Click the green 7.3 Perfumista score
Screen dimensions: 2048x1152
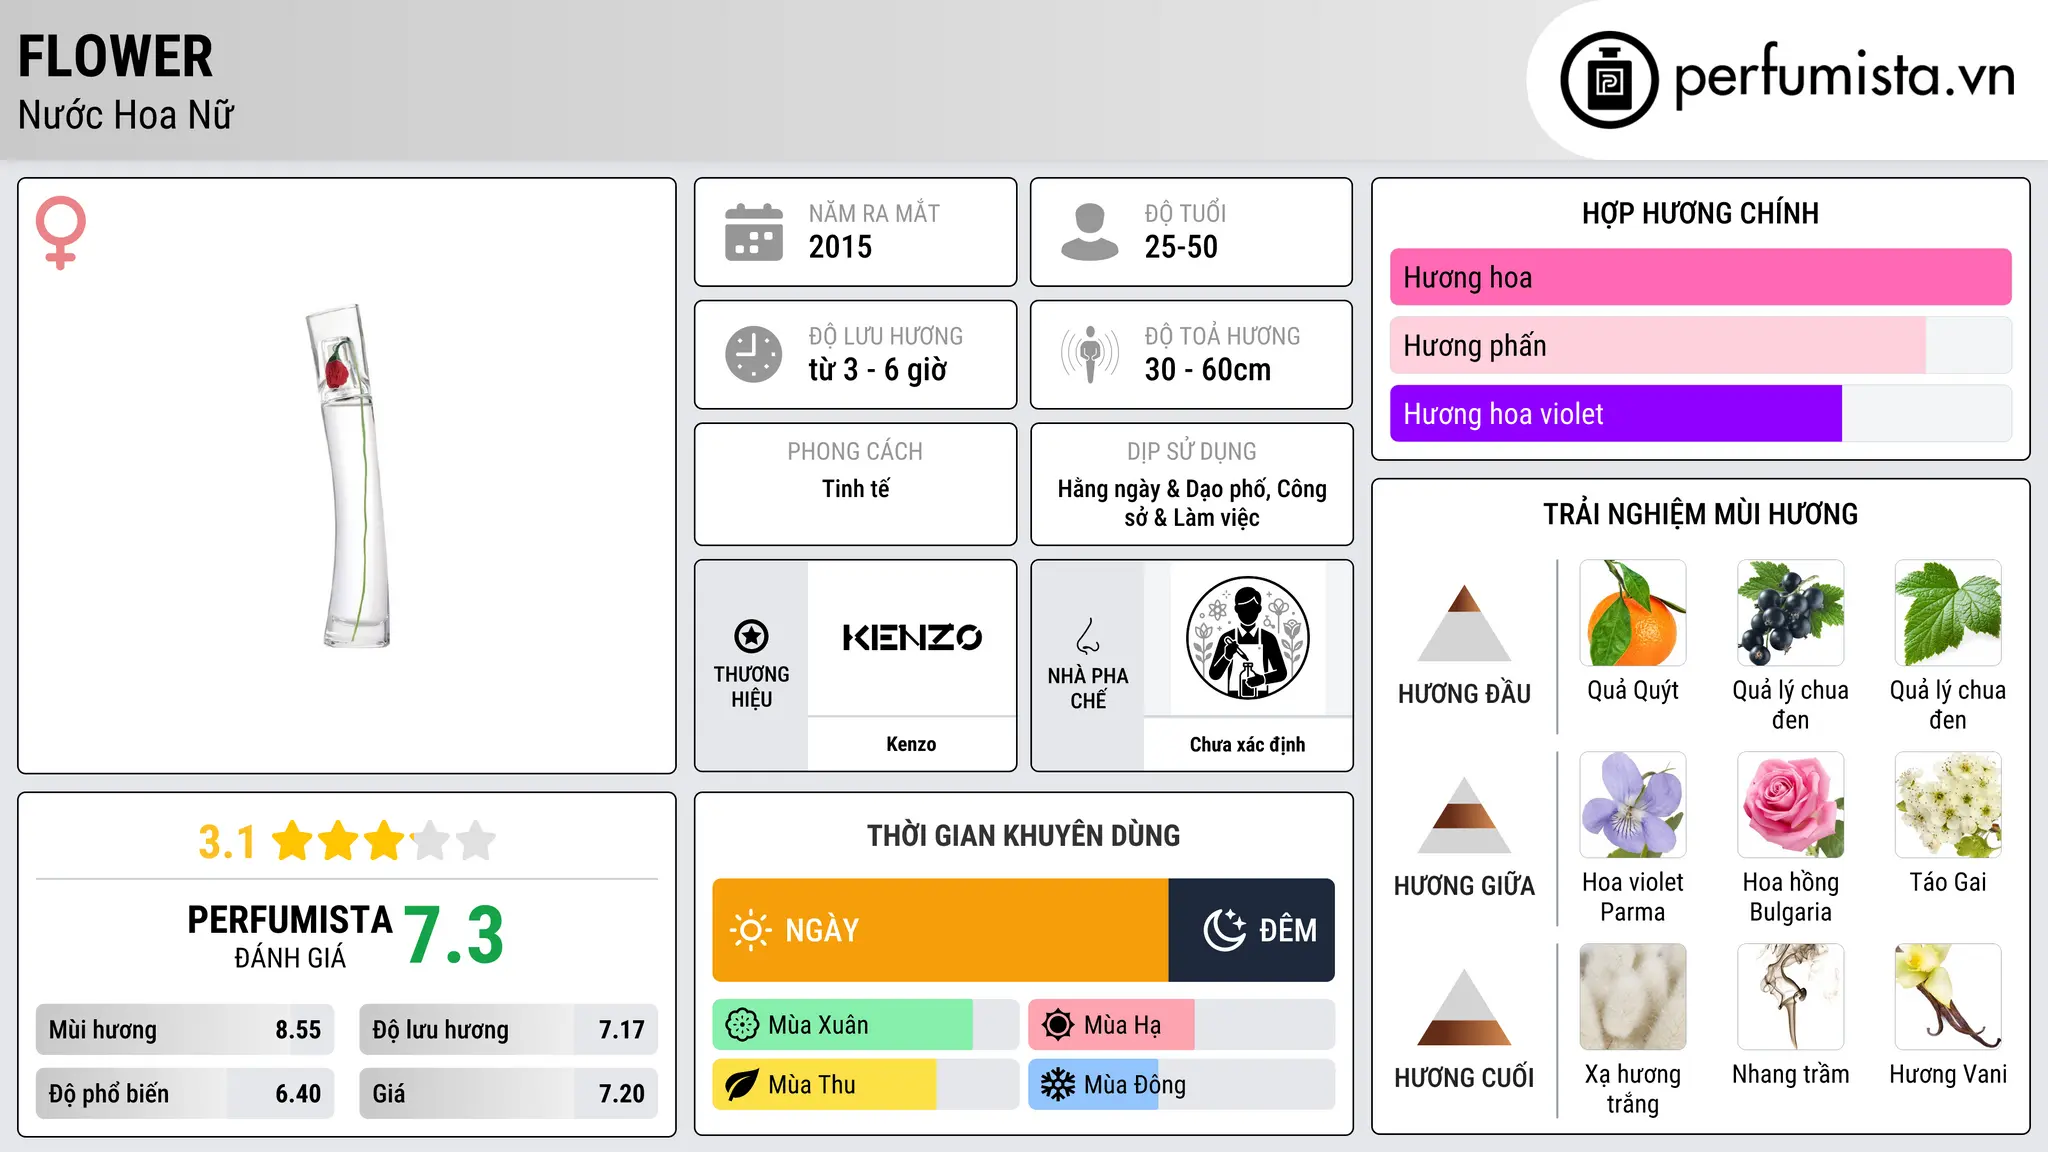click(454, 936)
